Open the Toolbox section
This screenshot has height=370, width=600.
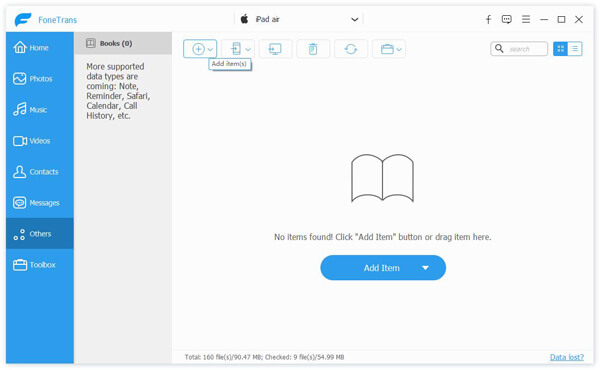39,264
